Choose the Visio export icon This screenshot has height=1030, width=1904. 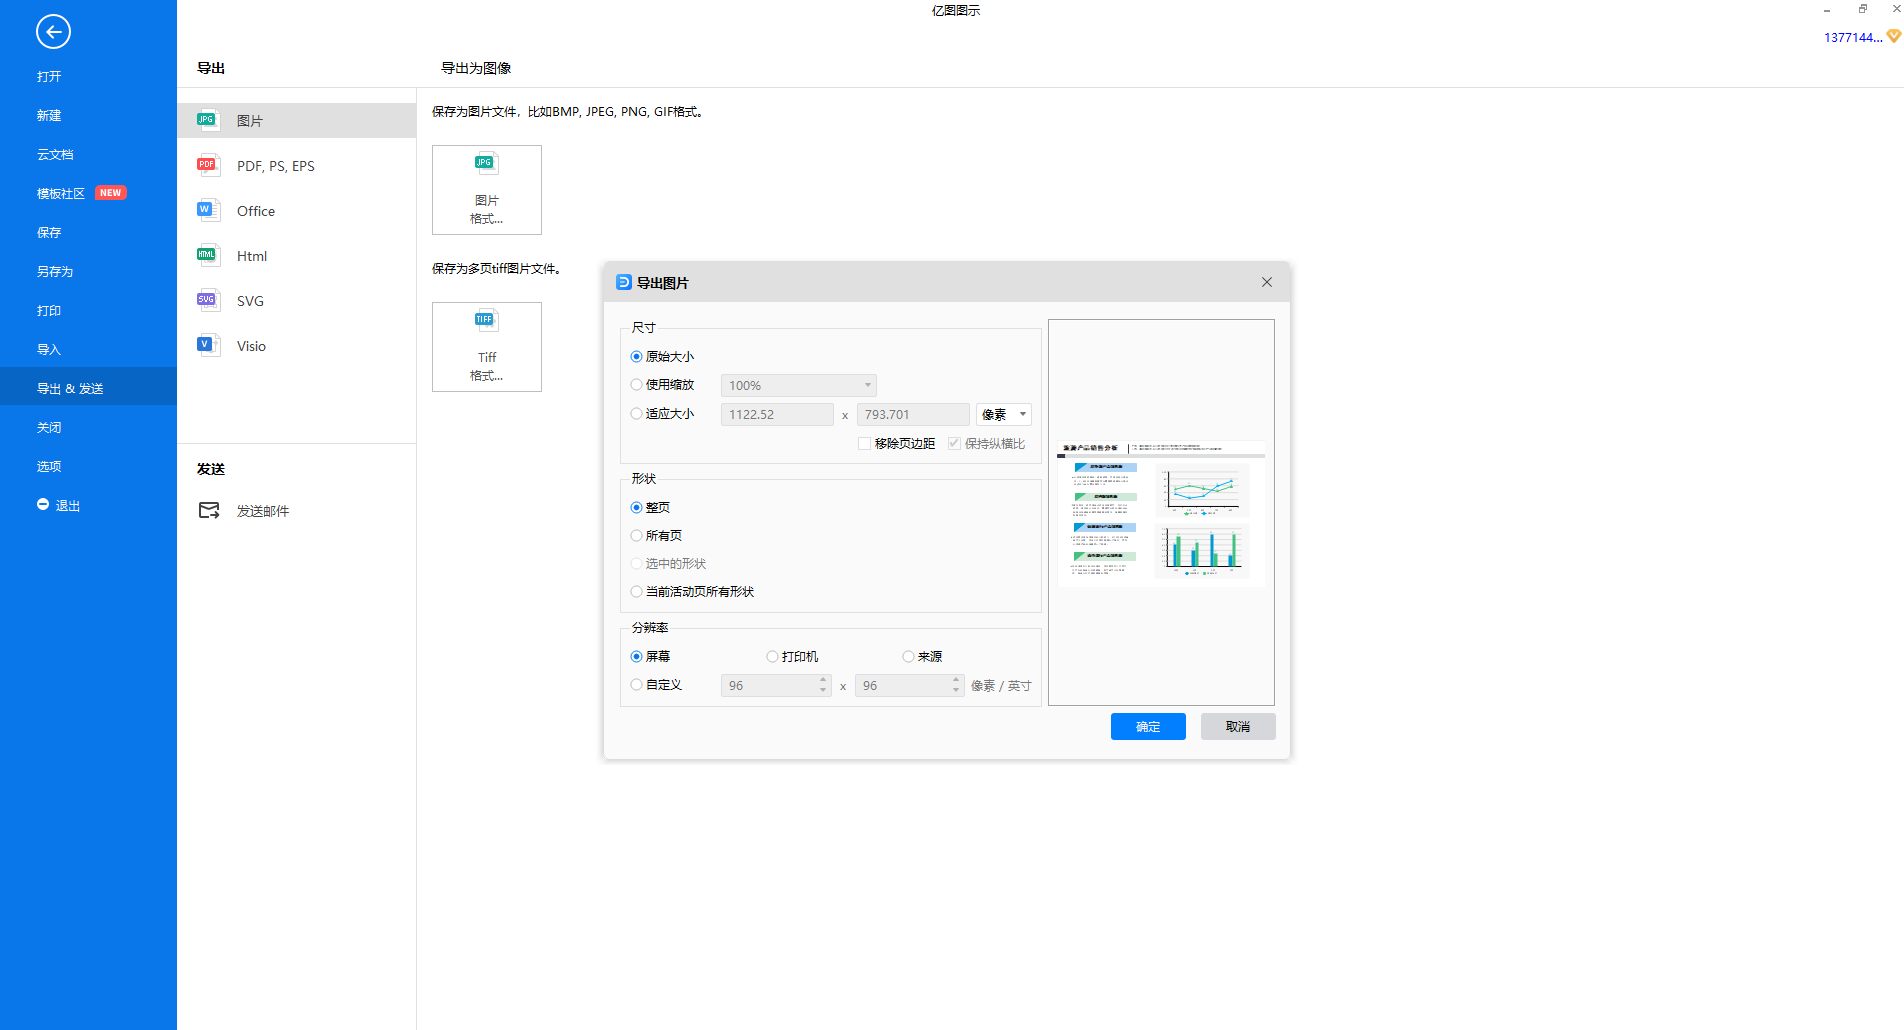207,345
